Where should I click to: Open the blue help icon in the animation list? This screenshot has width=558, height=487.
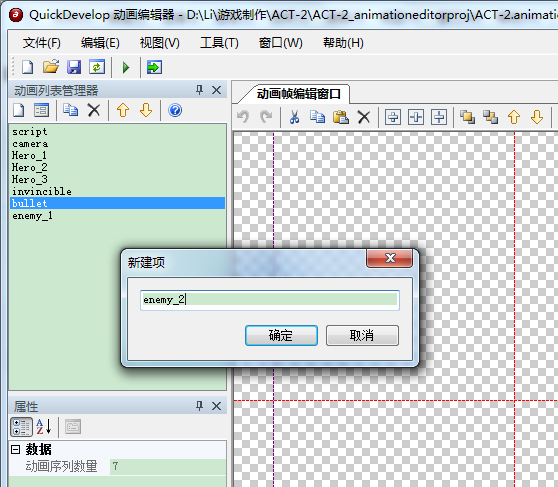[x=175, y=110]
